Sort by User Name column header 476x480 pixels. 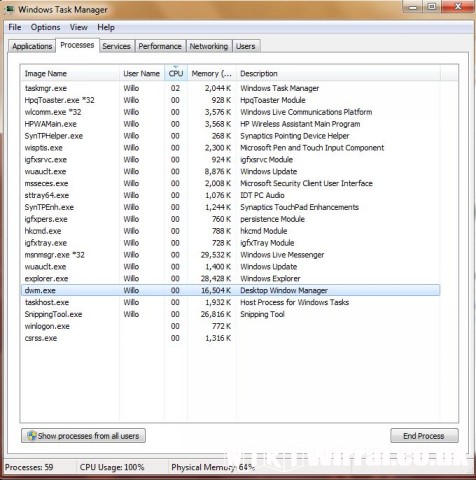coord(142,73)
